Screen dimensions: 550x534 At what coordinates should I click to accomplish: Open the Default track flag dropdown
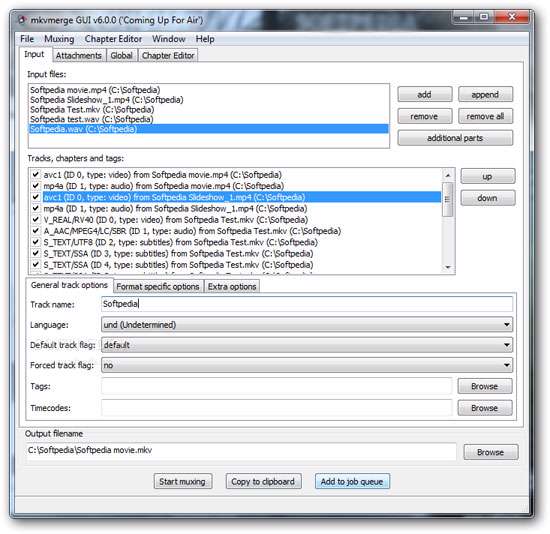pos(307,345)
